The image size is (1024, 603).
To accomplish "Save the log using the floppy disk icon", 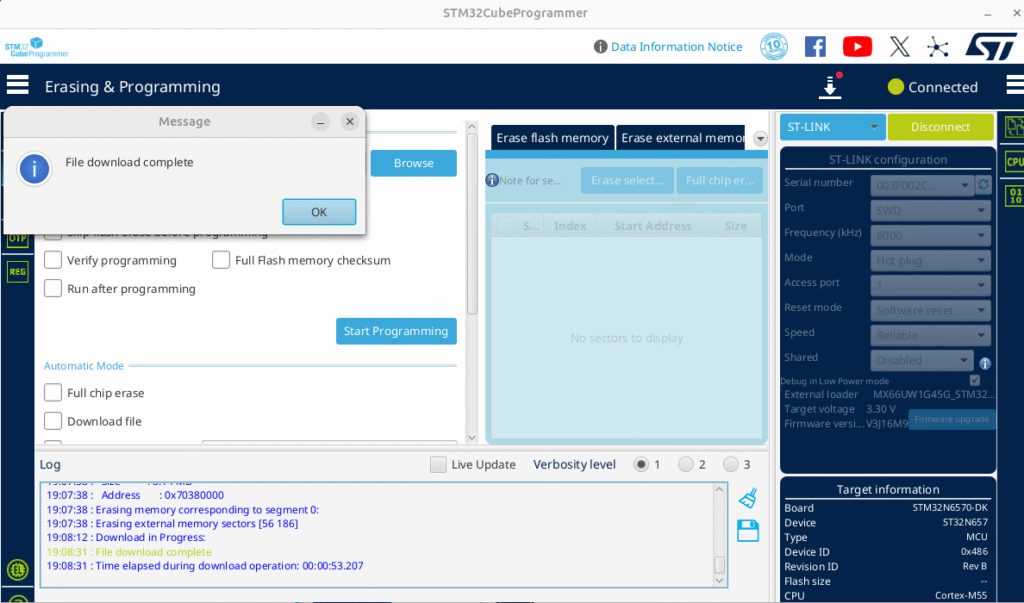I will coord(747,530).
